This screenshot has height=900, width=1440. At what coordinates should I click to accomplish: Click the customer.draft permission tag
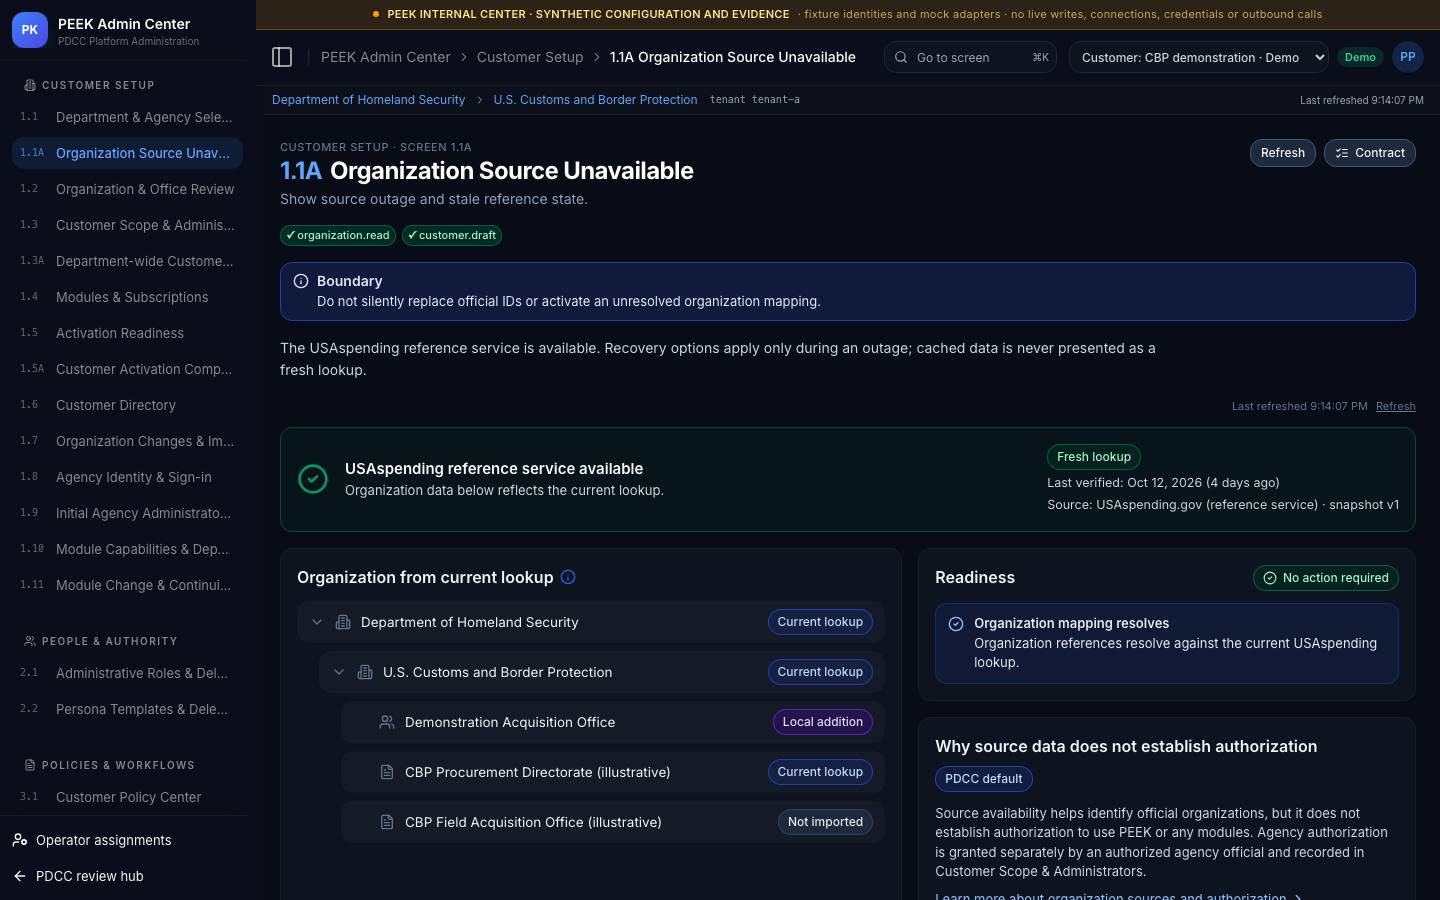pos(452,235)
